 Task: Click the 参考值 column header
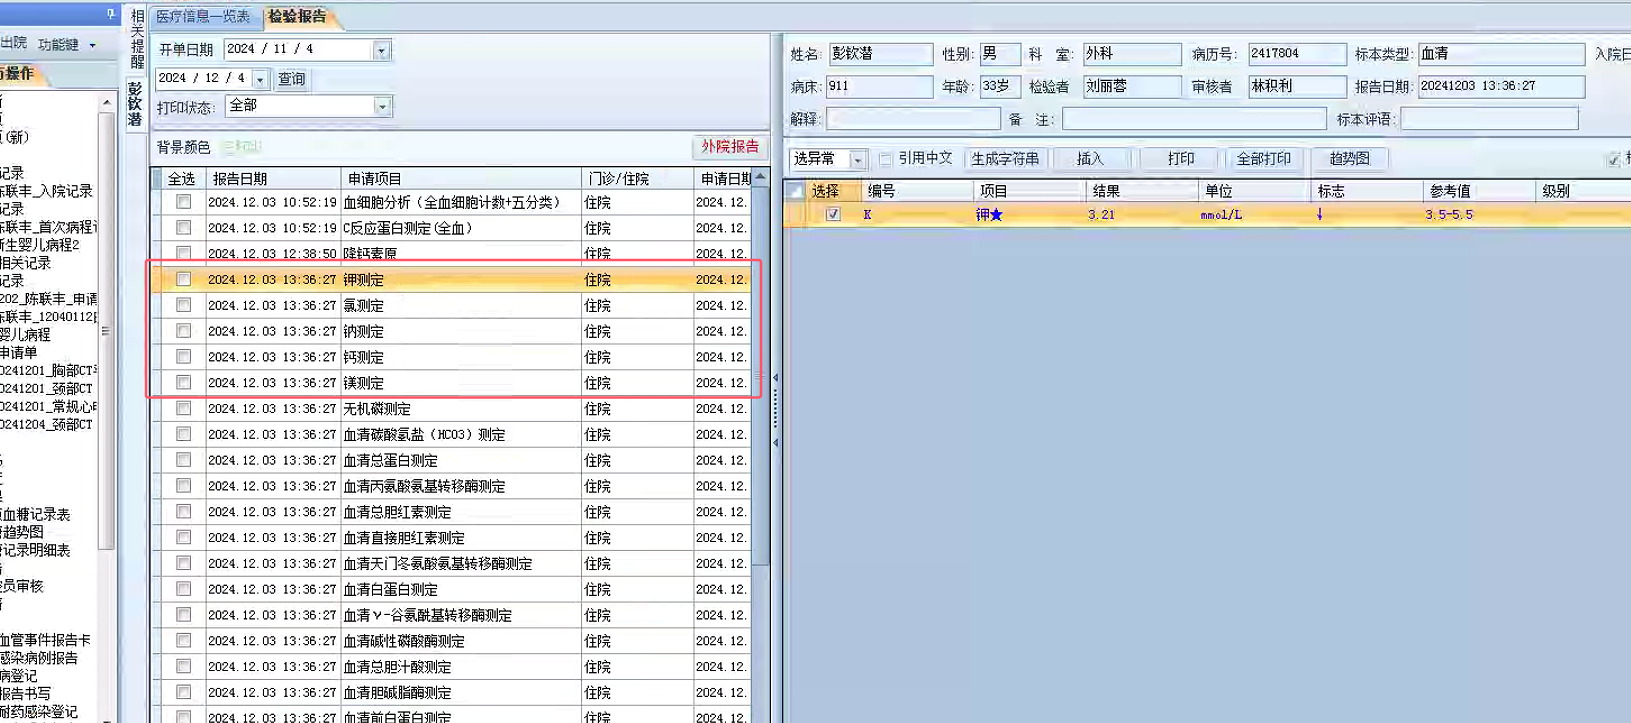click(x=1479, y=191)
